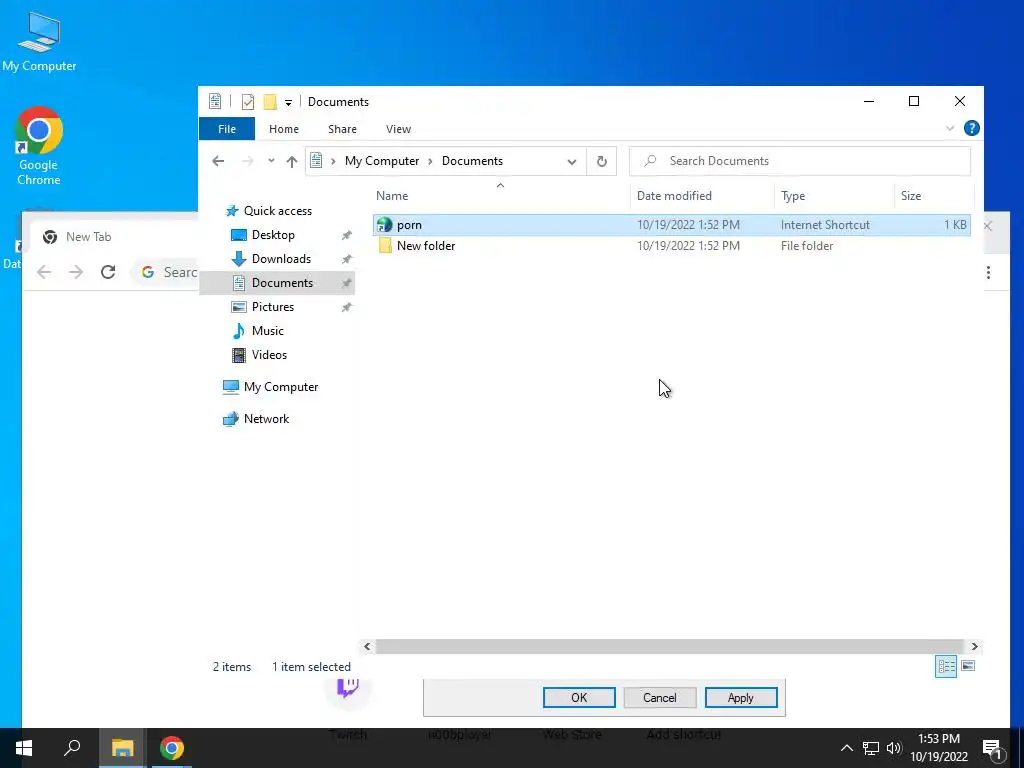Screen dimensions: 1024x768
Task: Select Quick access in navigation pane
Action: coord(278,211)
